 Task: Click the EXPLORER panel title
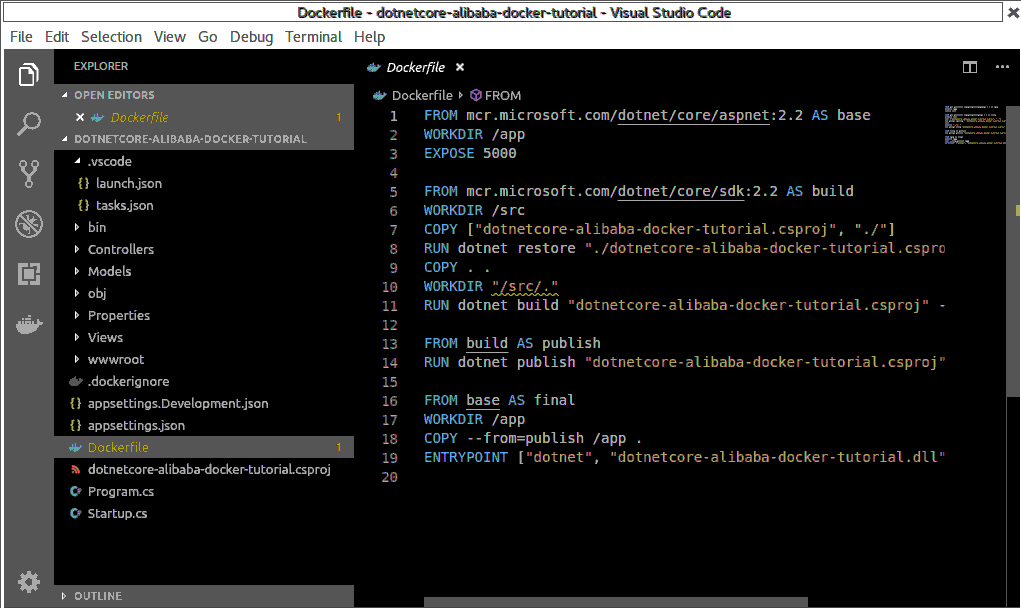(100, 66)
